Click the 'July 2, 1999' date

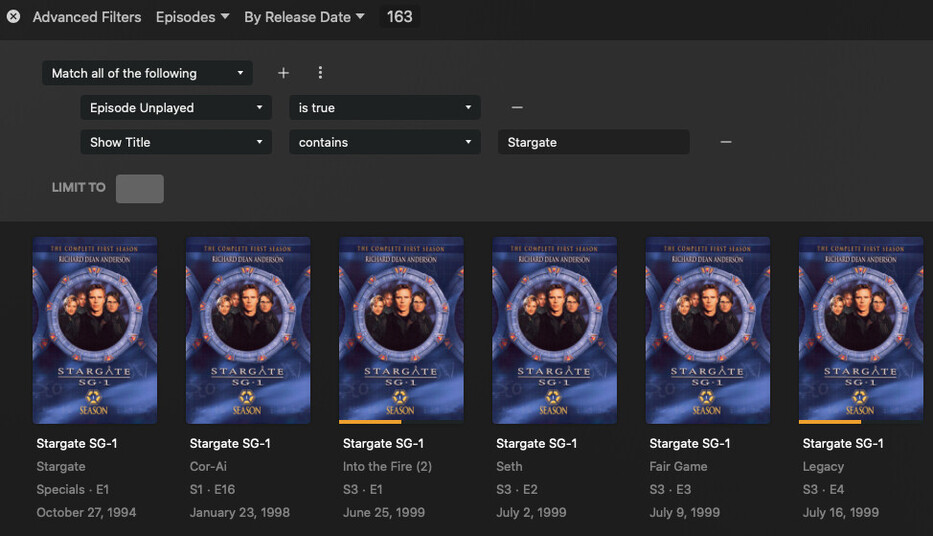531,512
